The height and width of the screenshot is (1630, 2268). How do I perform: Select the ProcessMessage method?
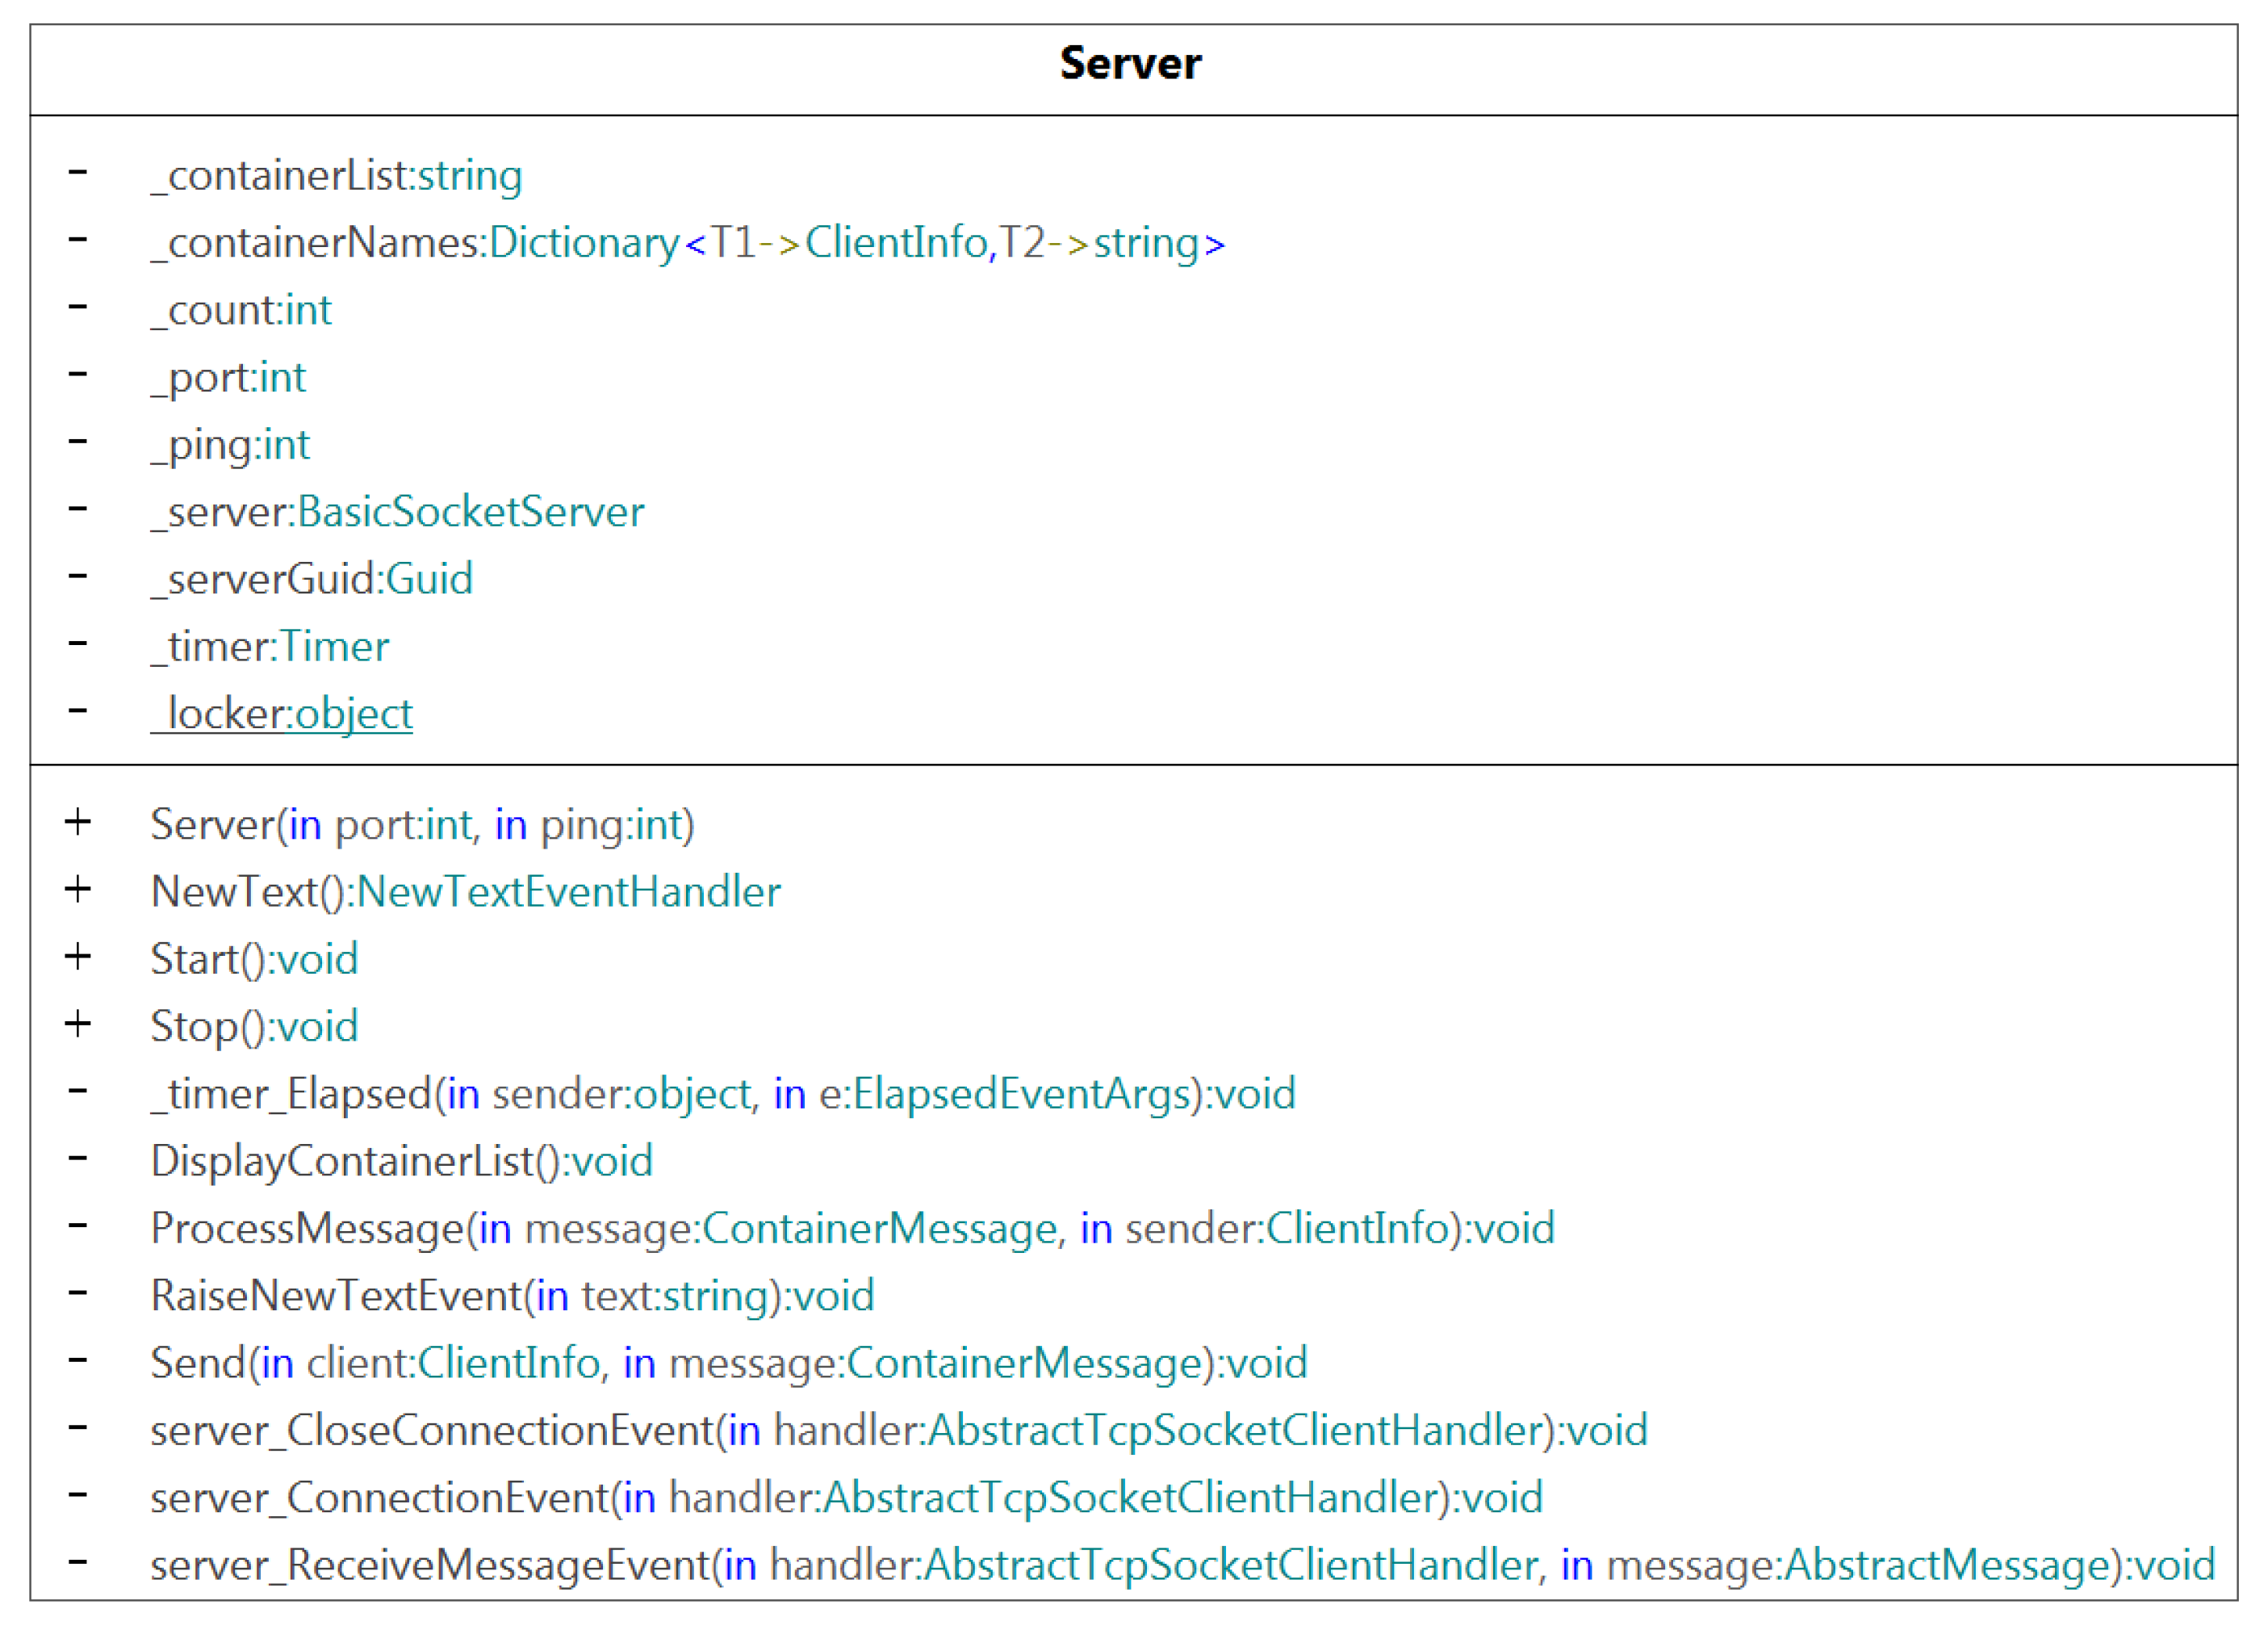(852, 1229)
